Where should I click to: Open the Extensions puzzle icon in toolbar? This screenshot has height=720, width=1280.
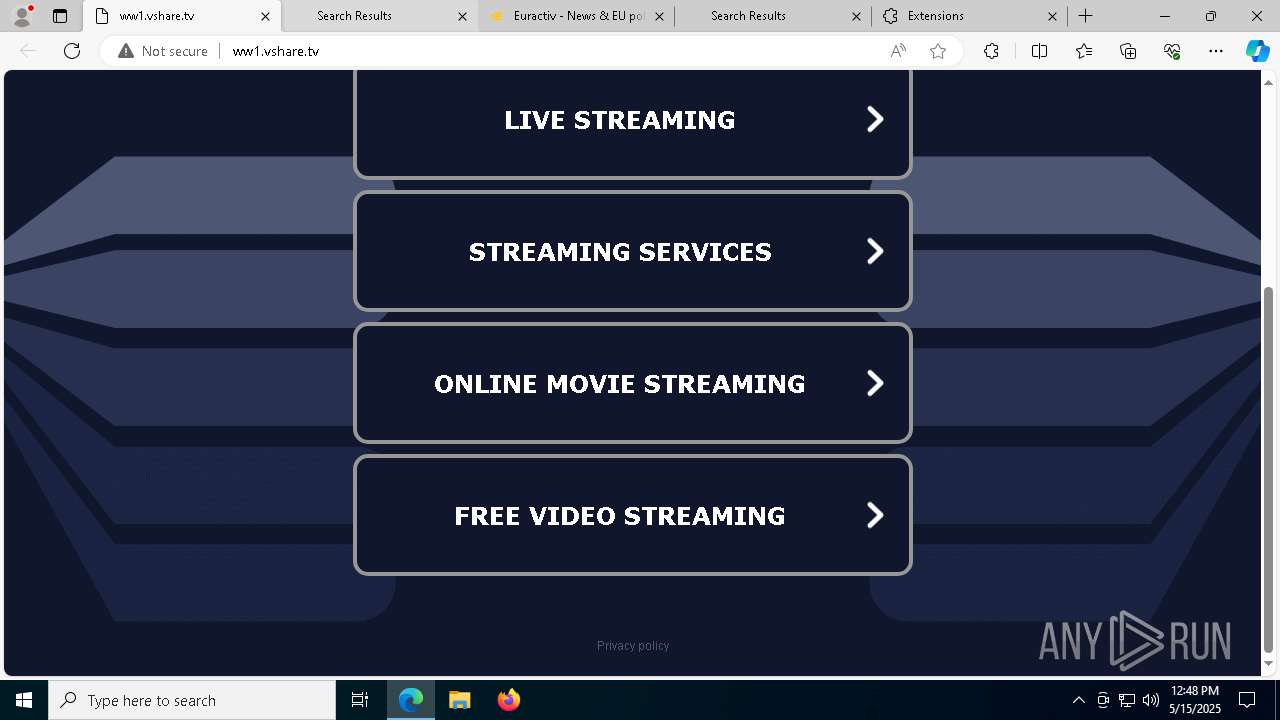pos(991,51)
